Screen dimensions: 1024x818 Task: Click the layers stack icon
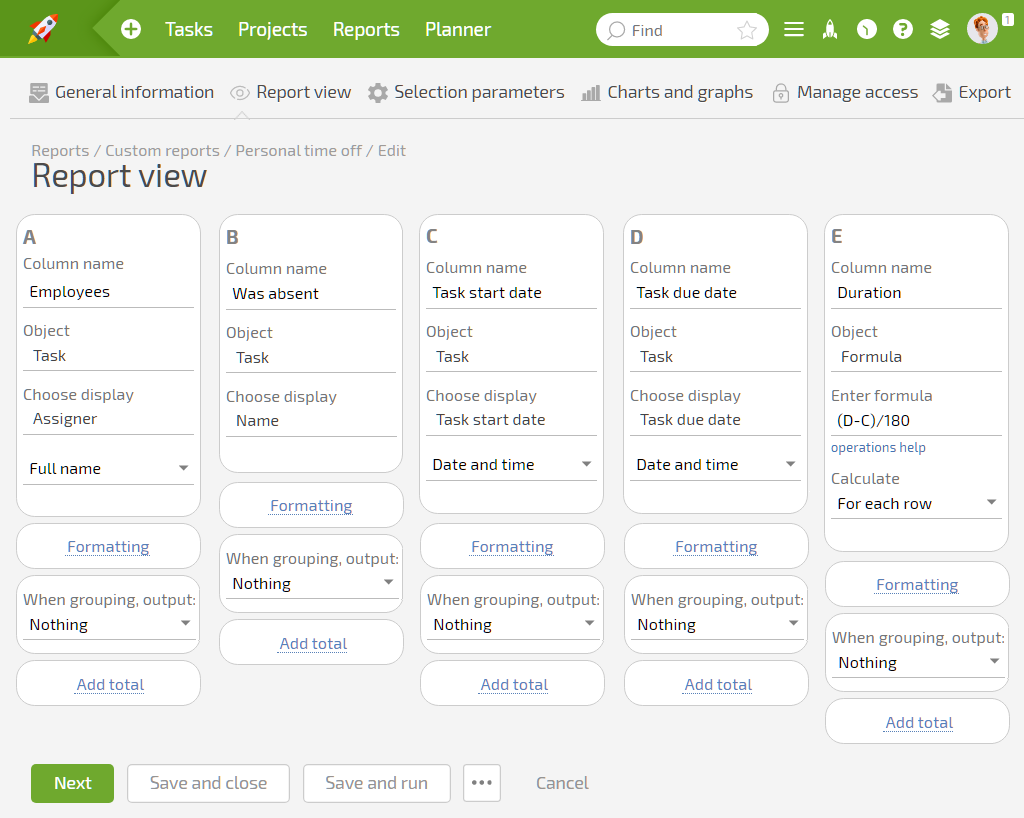tap(940, 29)
